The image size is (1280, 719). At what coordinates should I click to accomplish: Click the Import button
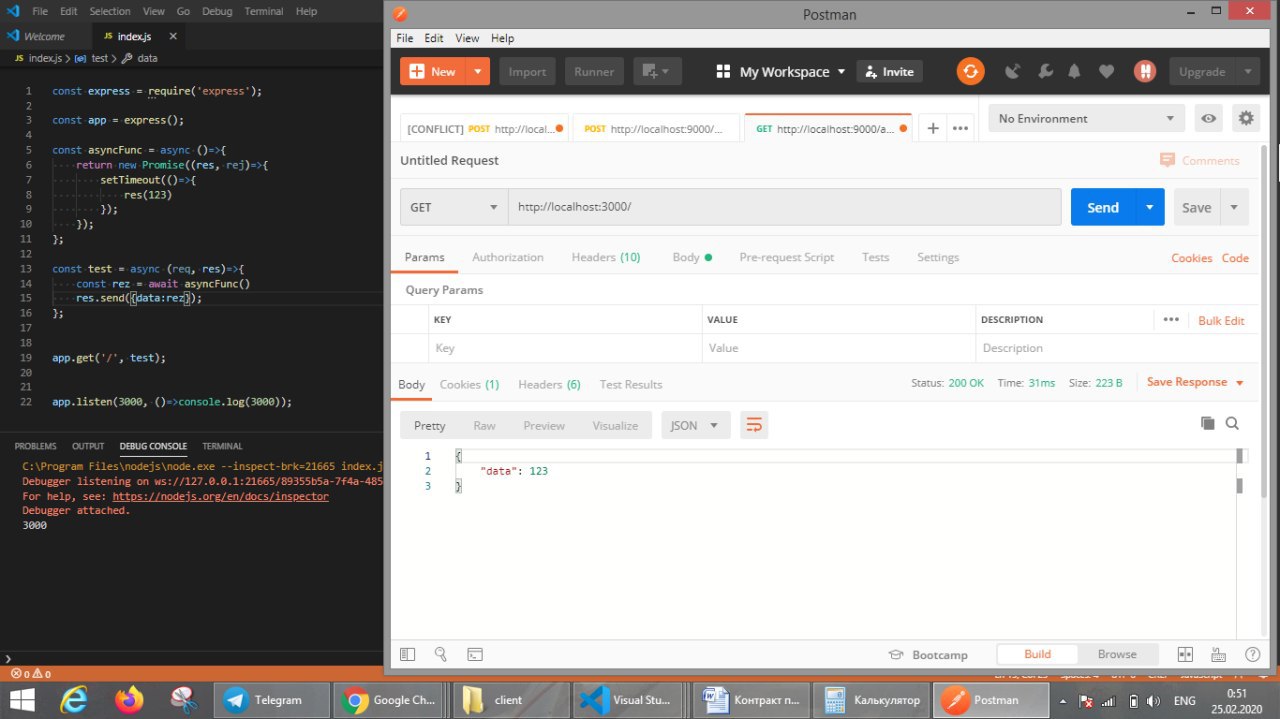coord(527,71)
